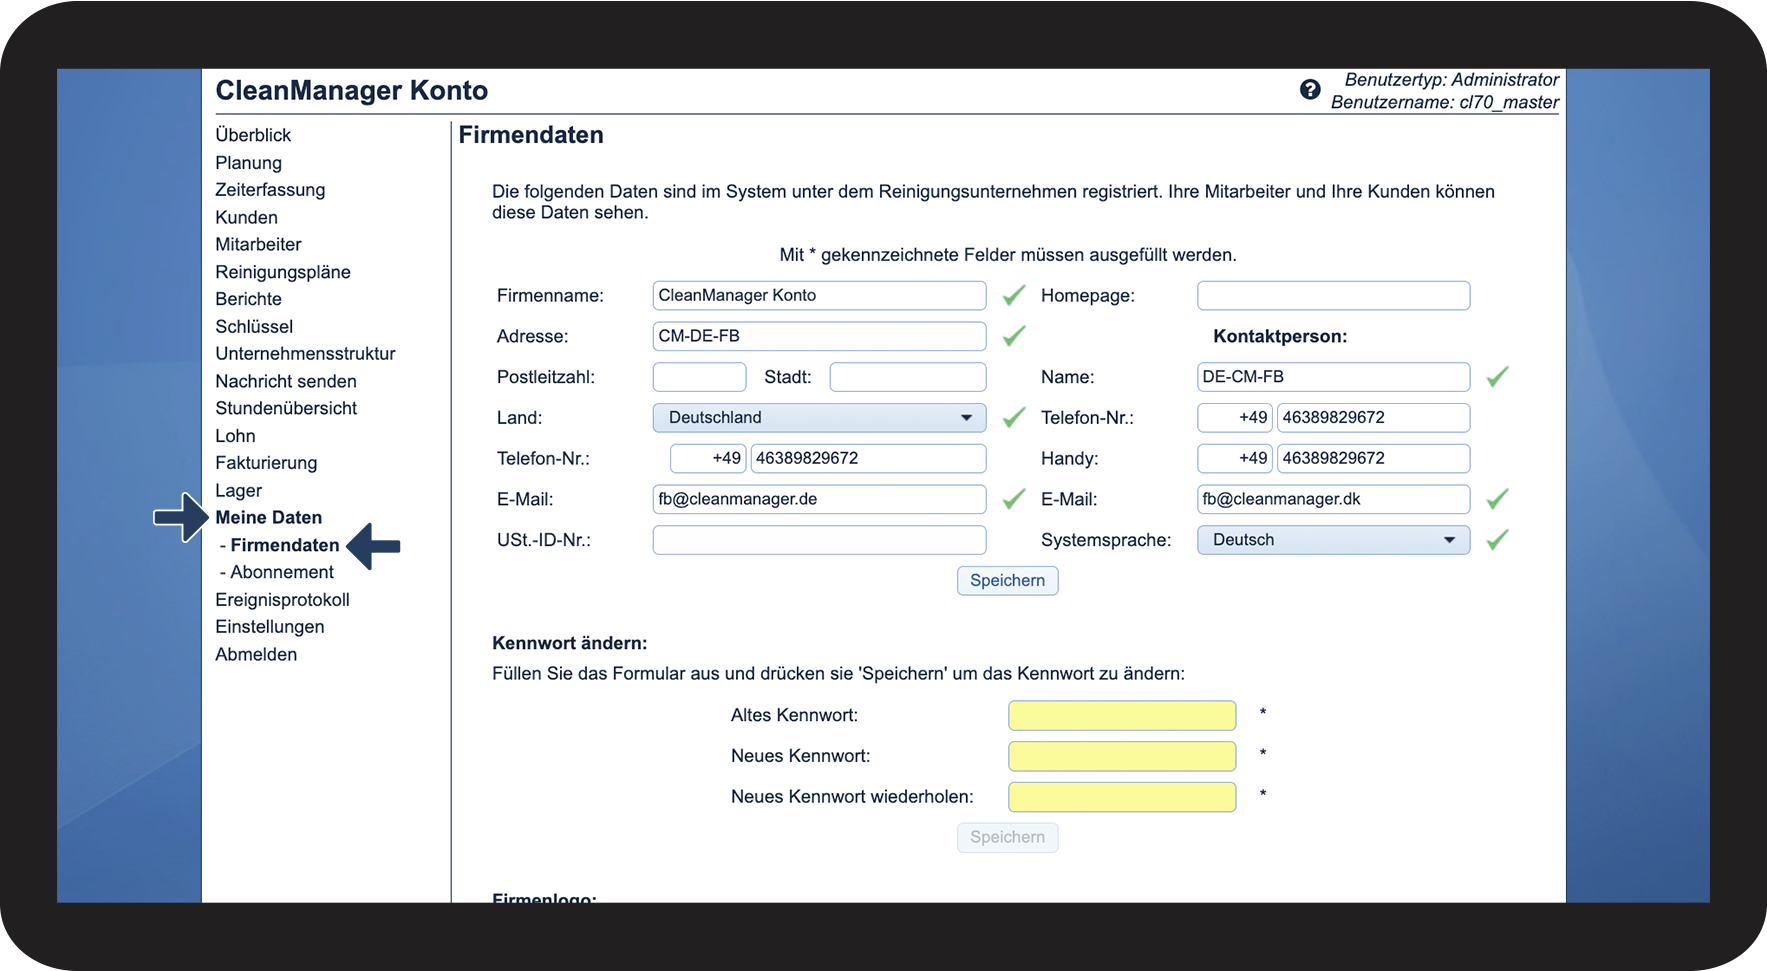Open Abonnement submenu item
This screenshot has height=971, width=1767.
[281, 572]
